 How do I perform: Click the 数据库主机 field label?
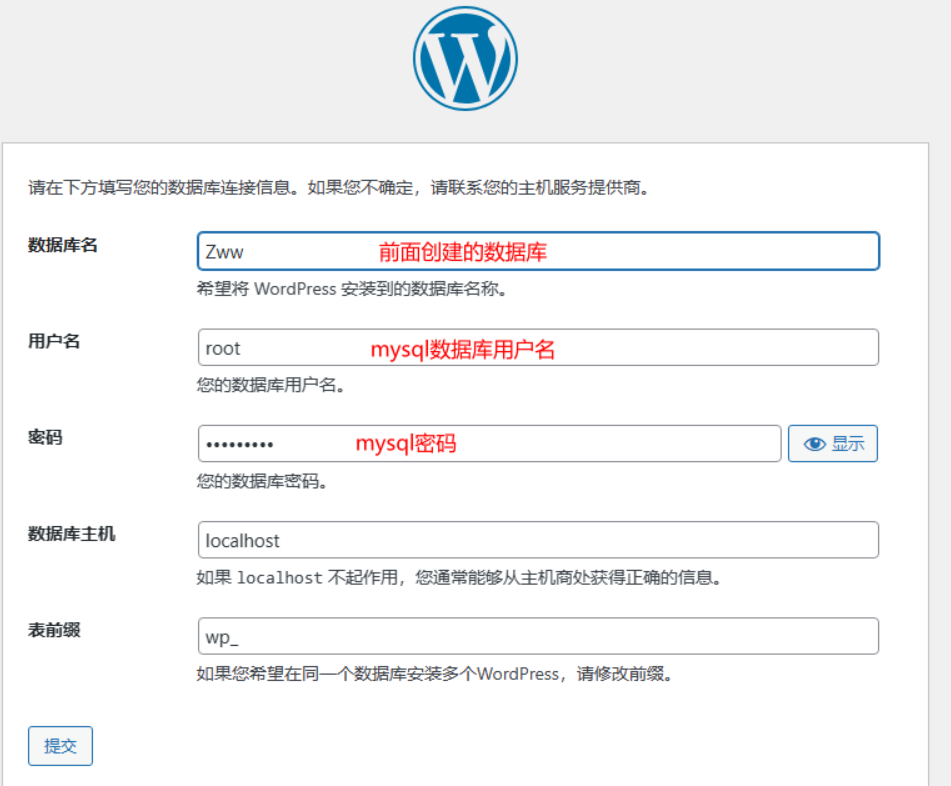tap(72, 533)
